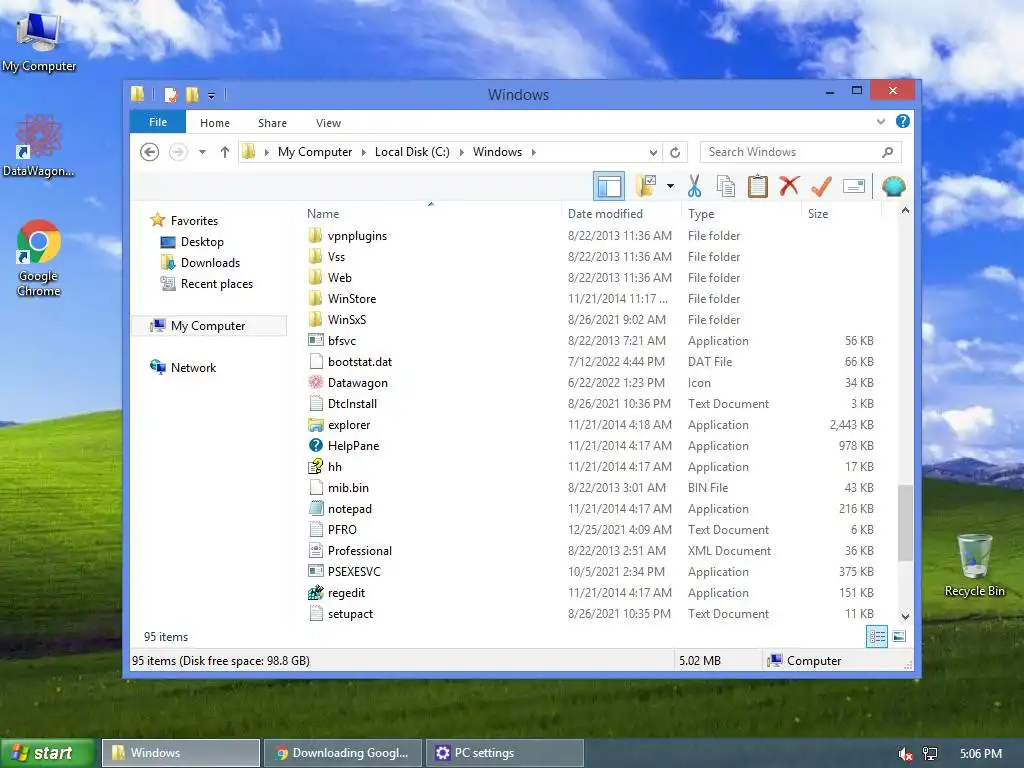Image resolution: width=1024 pixels, height=768 pixels.
Task: Switch to Downloading Google taskbar item
Action: pyautogui.click(x=344, y=753)
